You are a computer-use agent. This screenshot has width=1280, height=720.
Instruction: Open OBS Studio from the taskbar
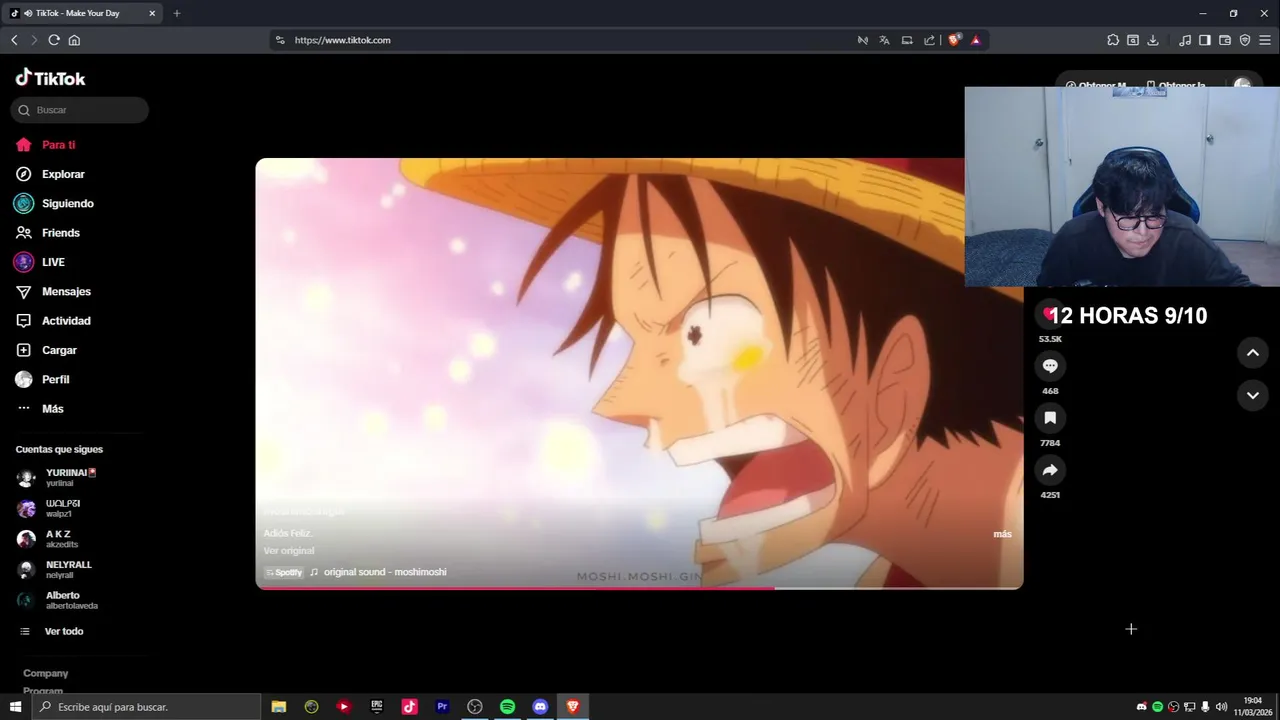click(475, 707)
